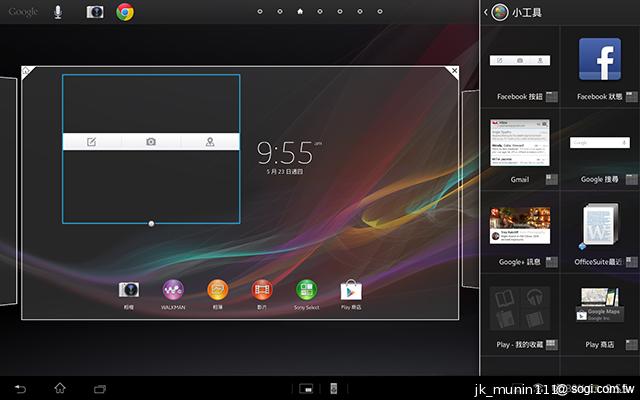Select the Play - 我的收藏 widget

click(x=520, y=308)
